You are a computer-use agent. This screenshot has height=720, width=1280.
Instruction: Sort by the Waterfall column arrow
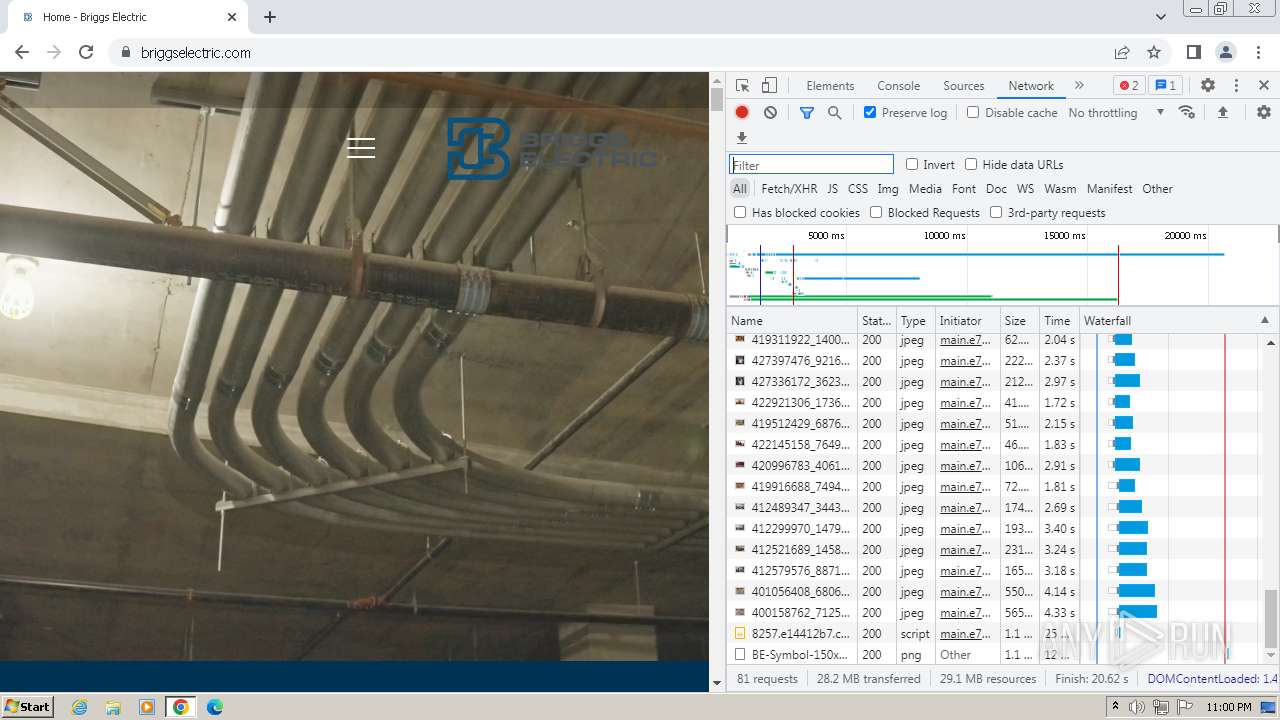tap(1264, 321)
